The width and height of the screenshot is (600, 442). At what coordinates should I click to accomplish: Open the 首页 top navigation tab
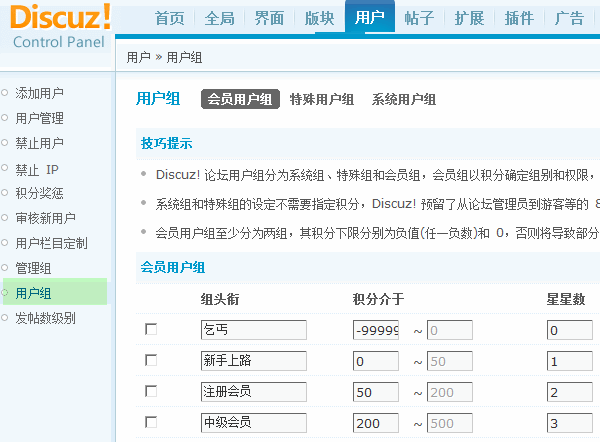click(169, 19)
